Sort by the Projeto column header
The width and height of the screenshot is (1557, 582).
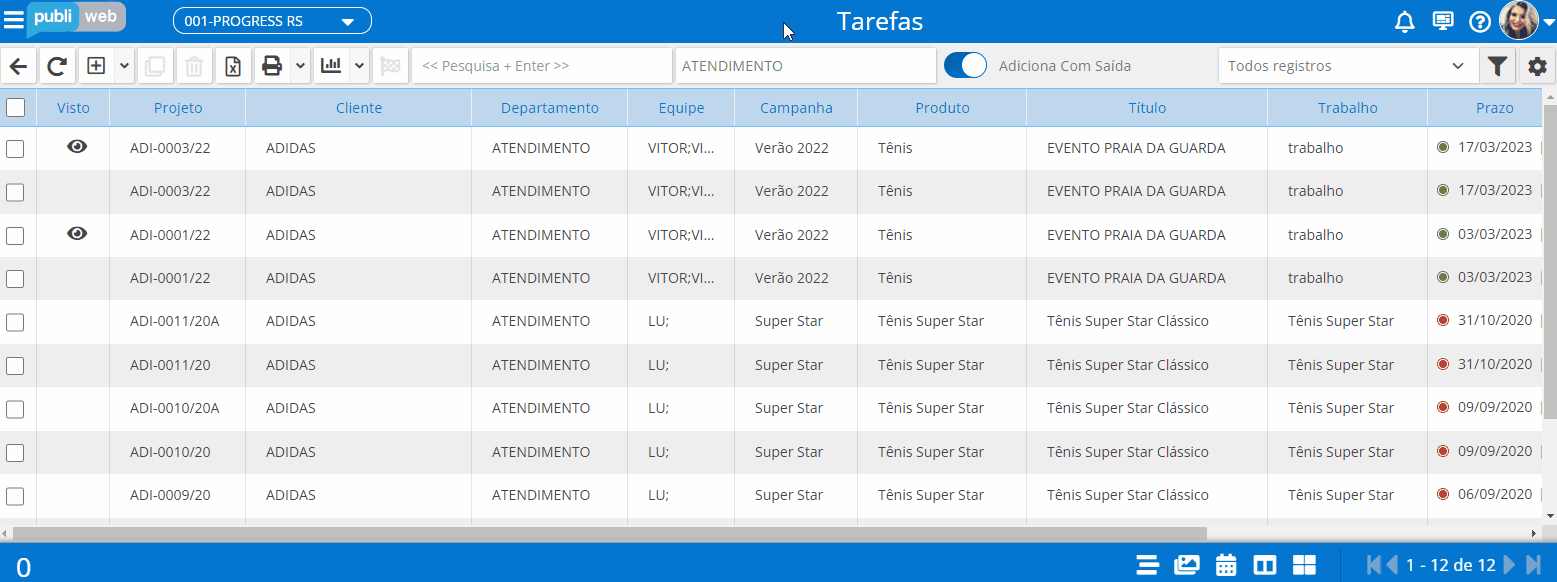[x=178, y=108]
